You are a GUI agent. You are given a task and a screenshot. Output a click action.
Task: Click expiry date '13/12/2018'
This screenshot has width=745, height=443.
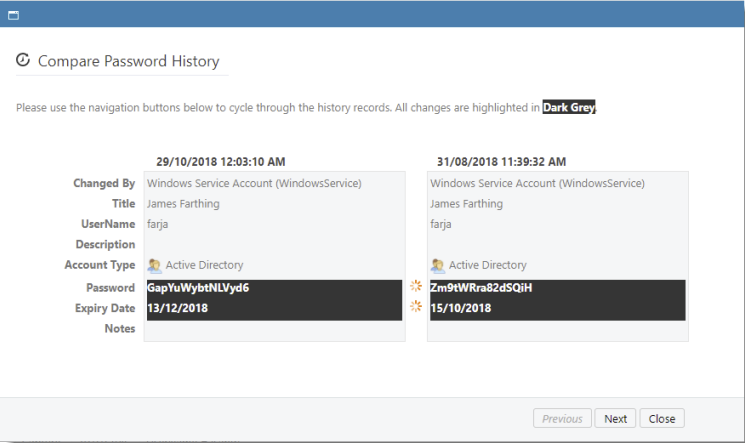pyautogui.click(x=177, y=308)
